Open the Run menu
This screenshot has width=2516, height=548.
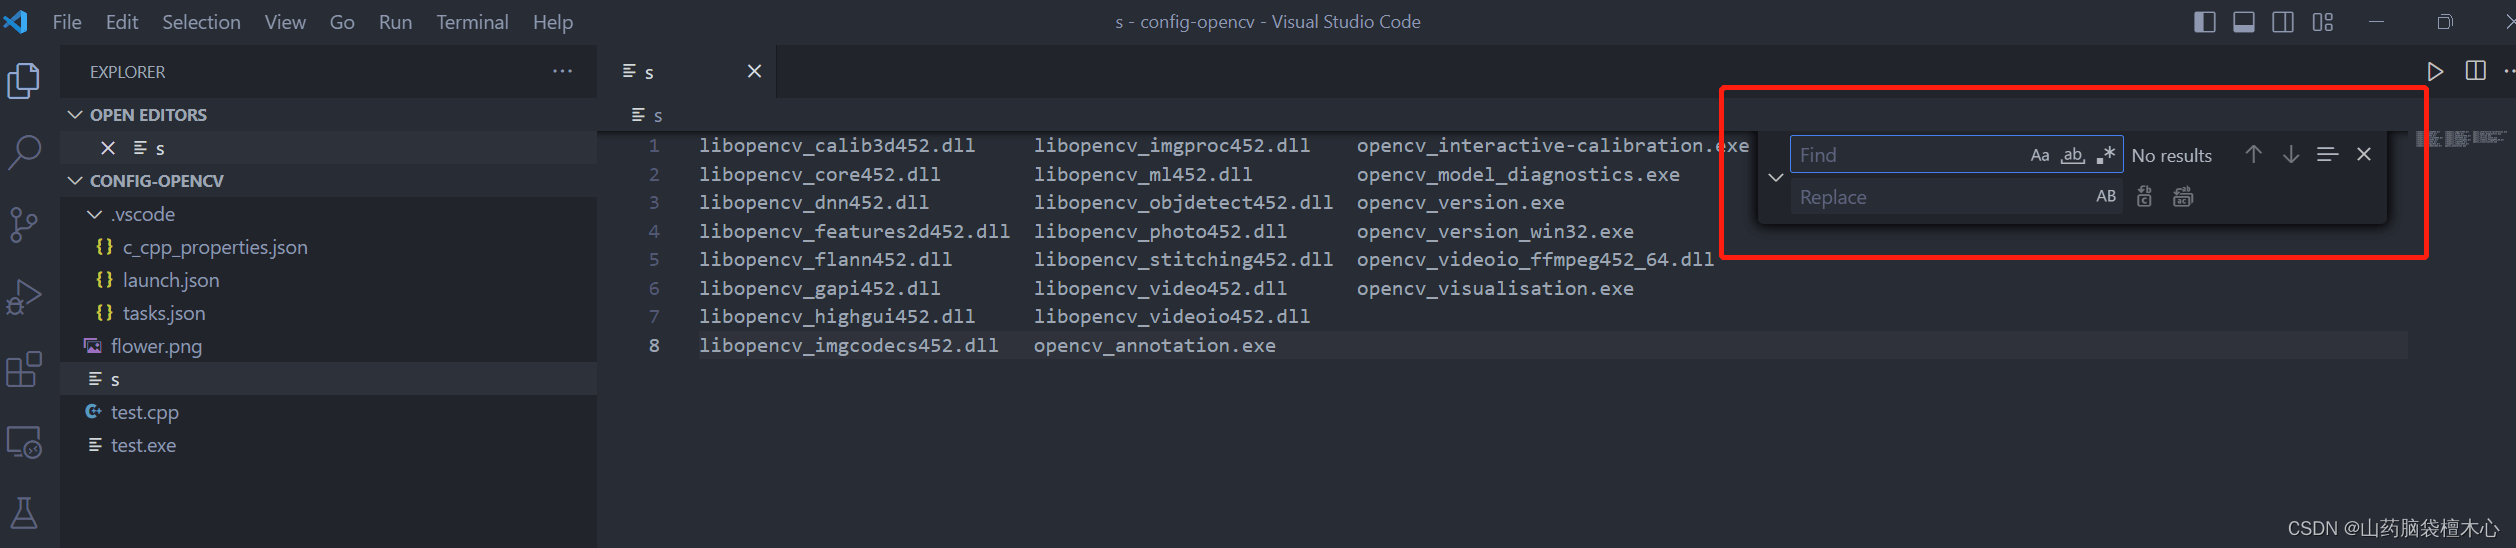click(395, 22)
